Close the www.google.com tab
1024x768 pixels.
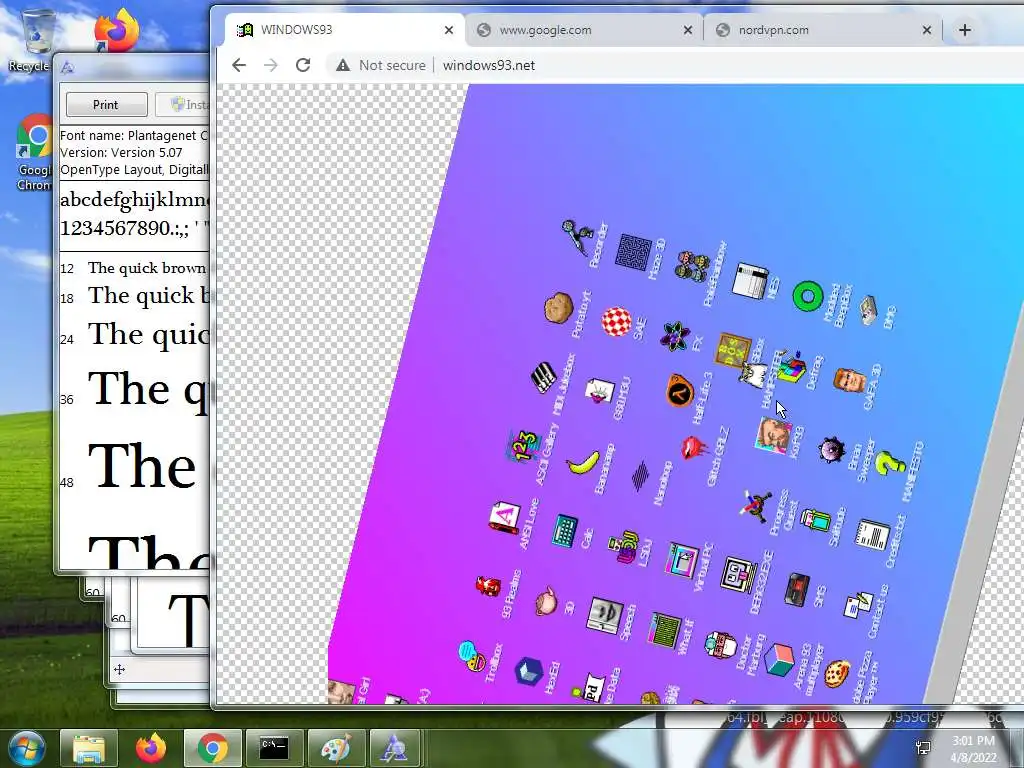[x=688, y=30]
